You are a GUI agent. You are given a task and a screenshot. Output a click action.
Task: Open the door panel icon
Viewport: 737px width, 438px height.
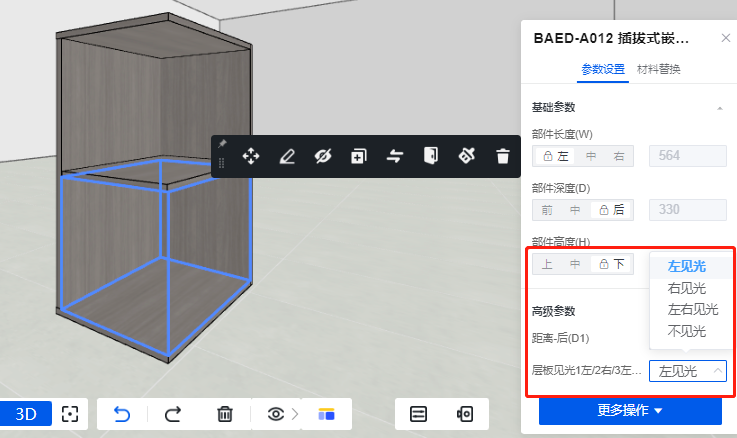pos(431,156)
